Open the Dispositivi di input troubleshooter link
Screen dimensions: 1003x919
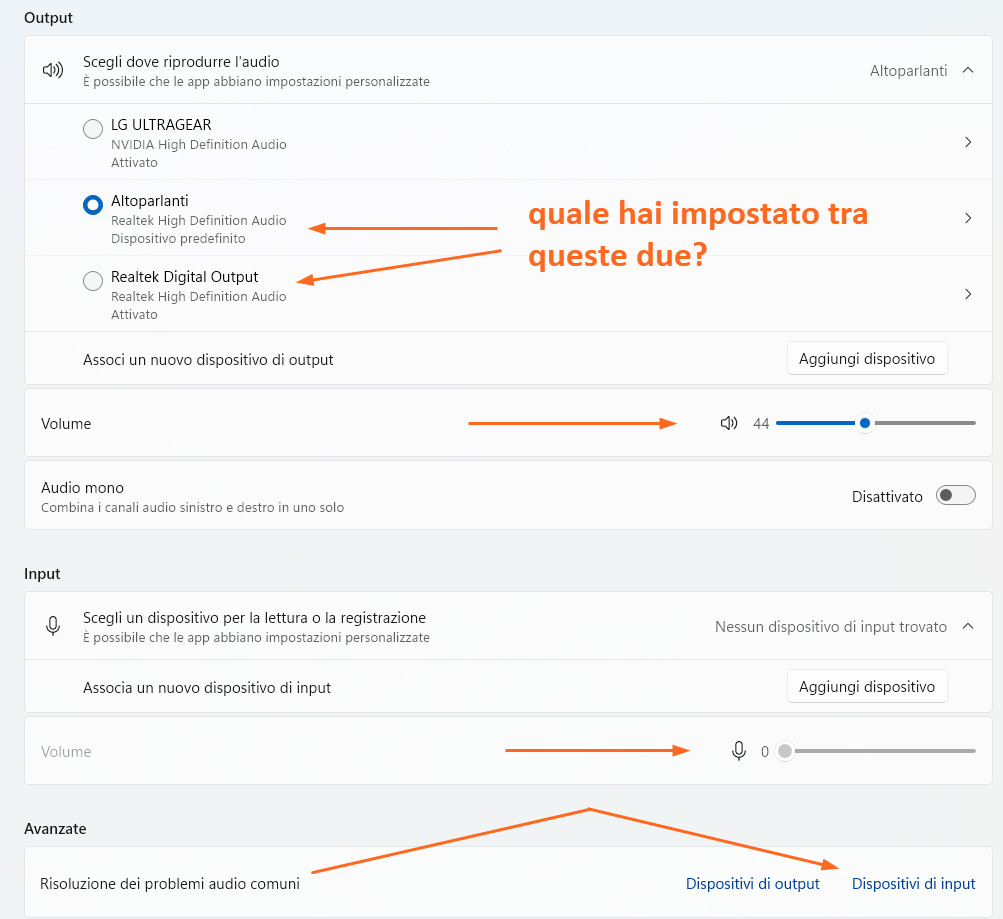913,883
